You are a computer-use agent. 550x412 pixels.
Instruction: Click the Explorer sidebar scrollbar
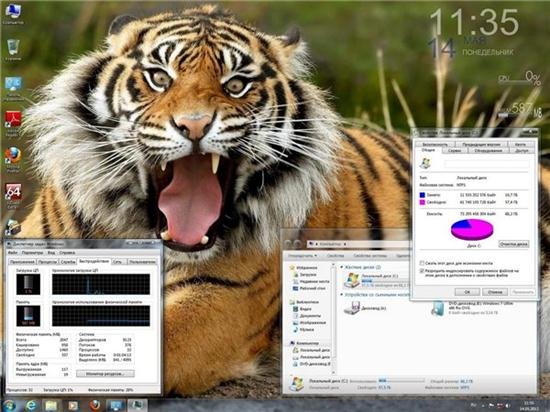pyautogui.click(x=333, y=318)
